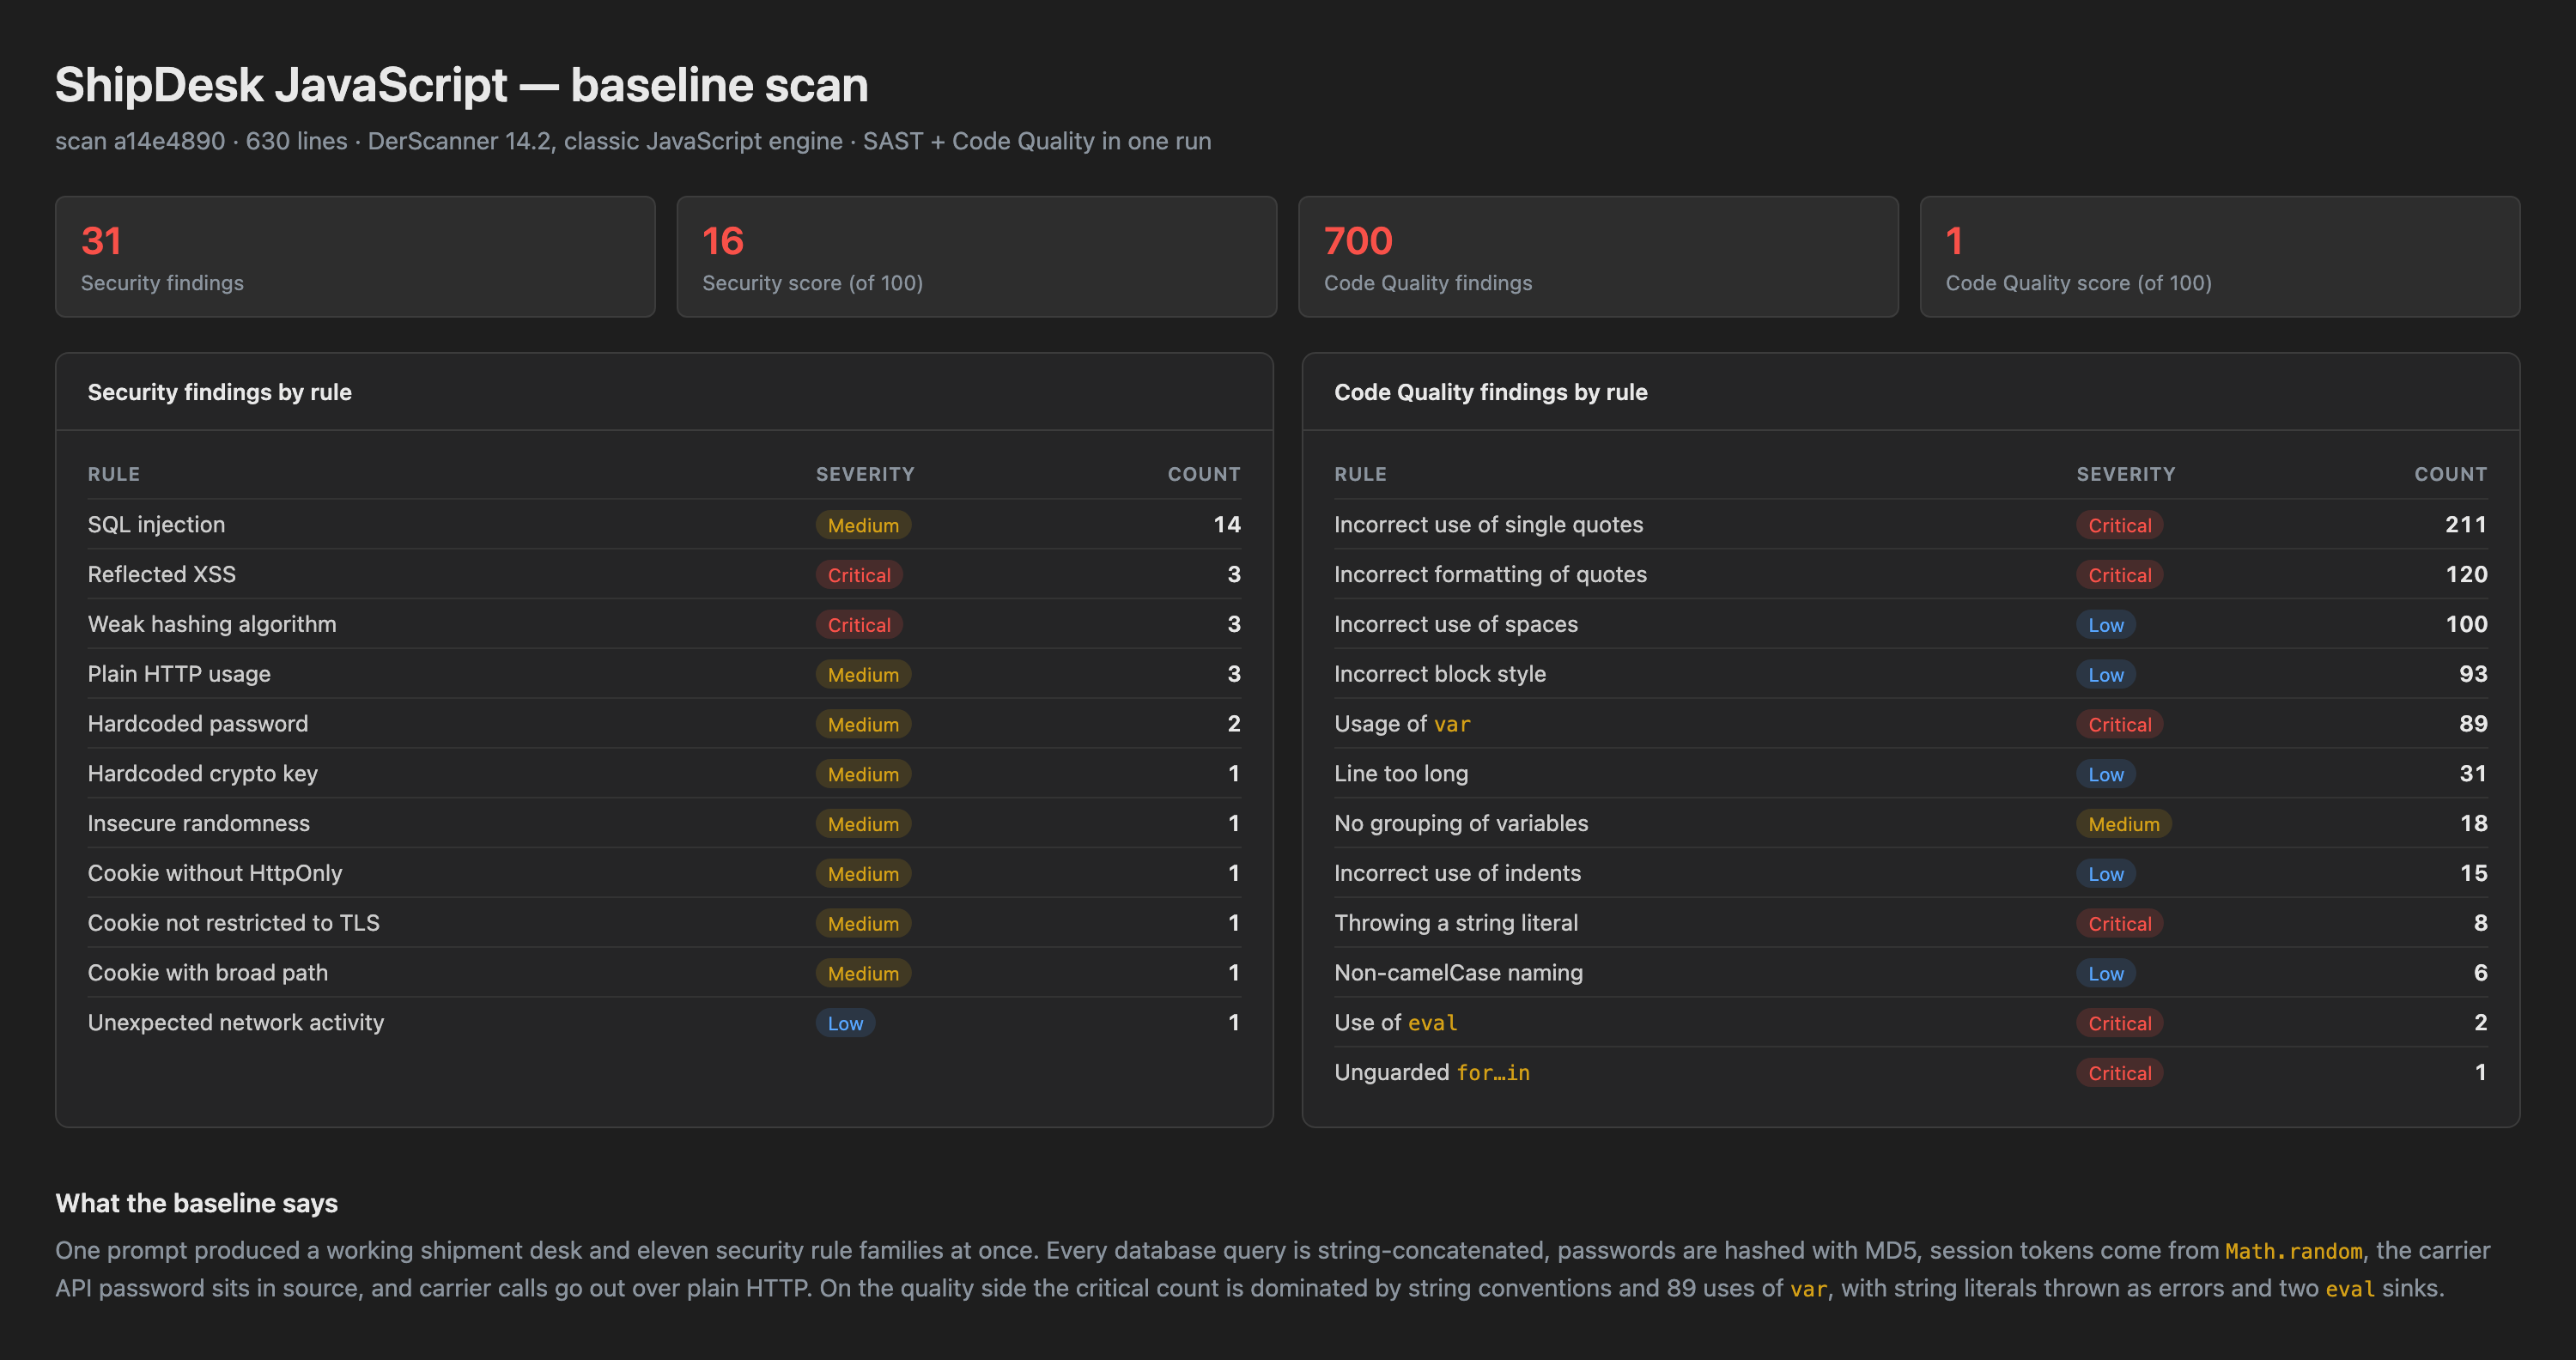
Task: Select the SQL injection rule row
Action: click(x=664, y=524)
